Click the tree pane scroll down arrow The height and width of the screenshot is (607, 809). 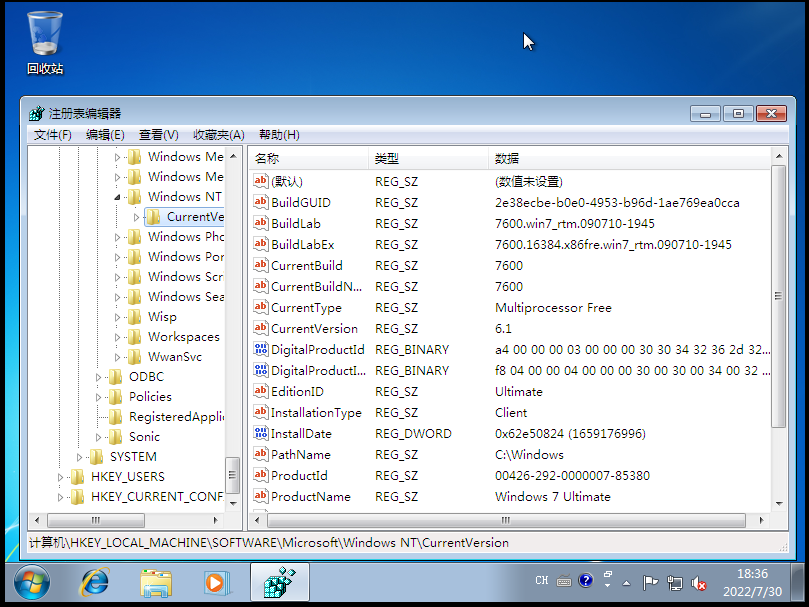click(233, 503)
